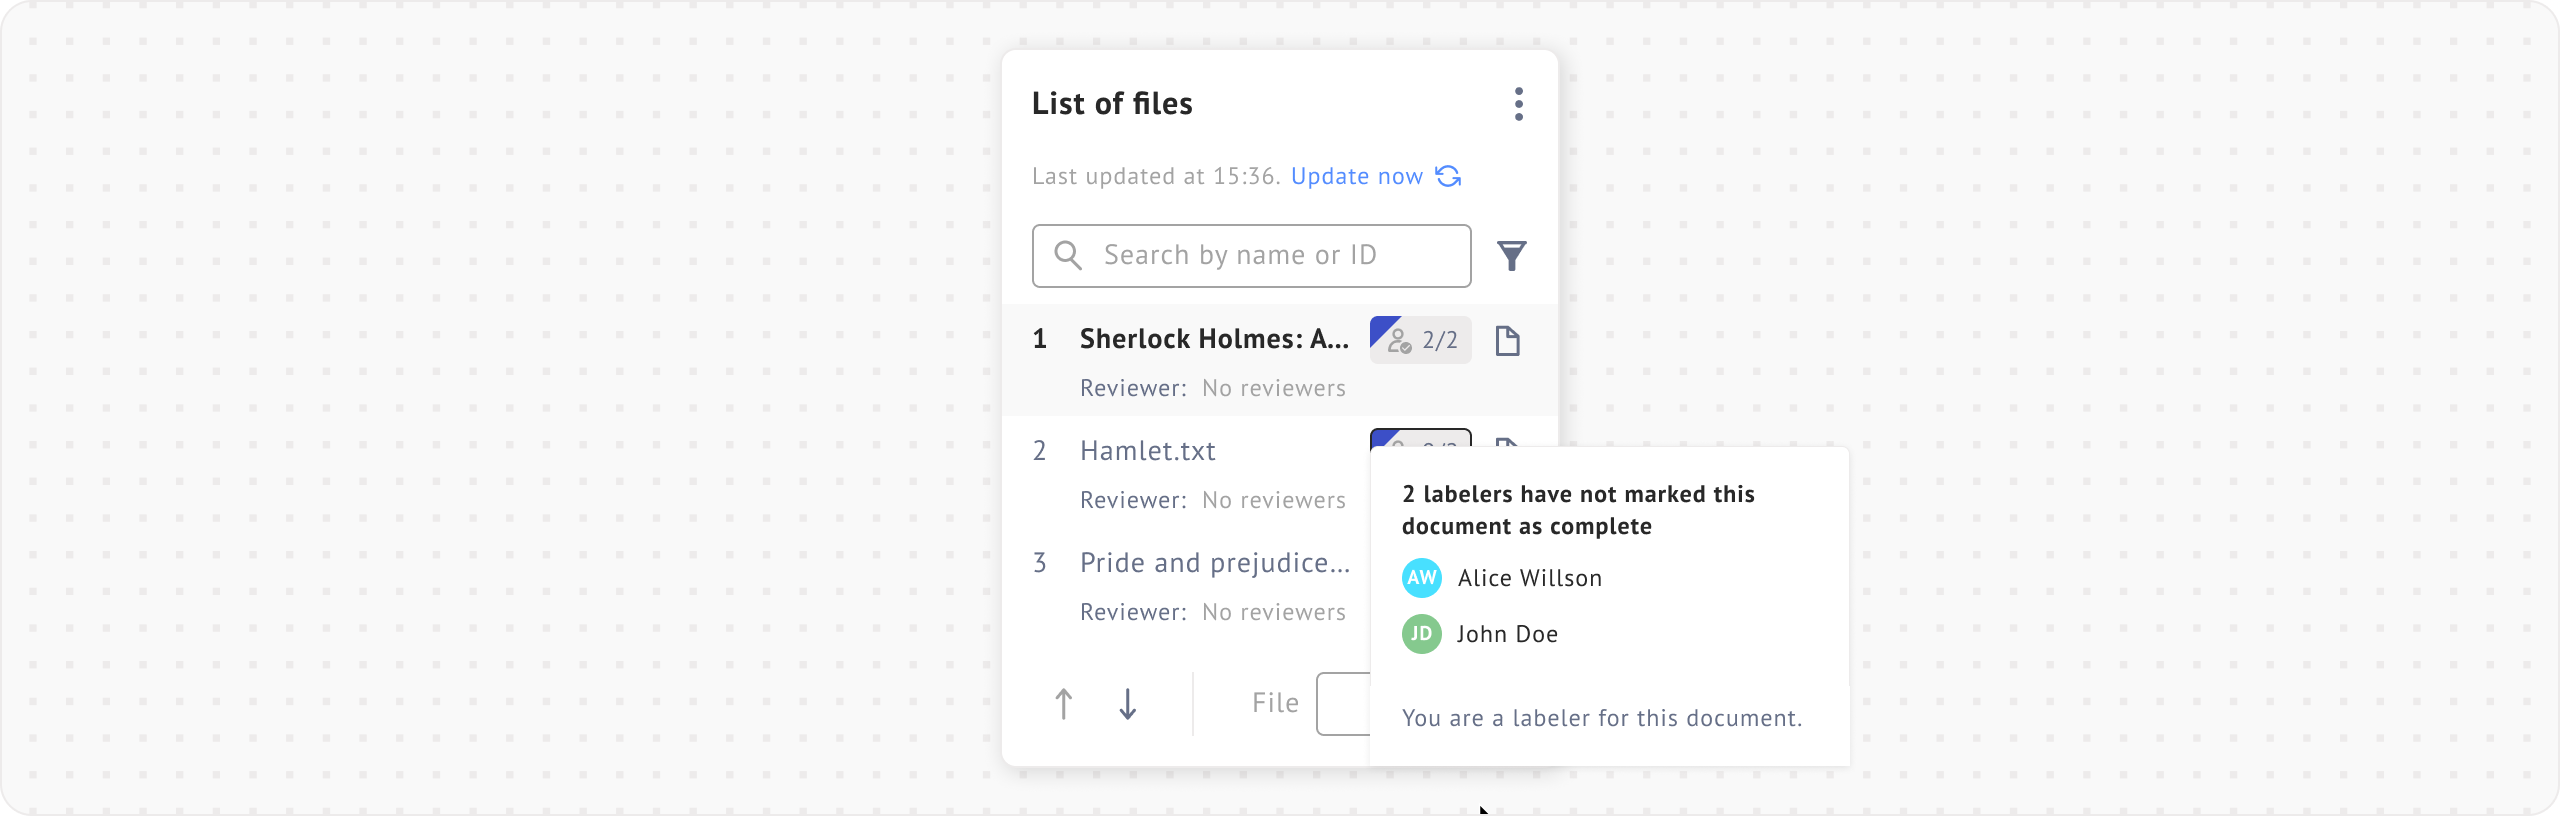Select the Alice Willson name in the tooltip
The image size is (2560, 816).
coord(1529,578)
